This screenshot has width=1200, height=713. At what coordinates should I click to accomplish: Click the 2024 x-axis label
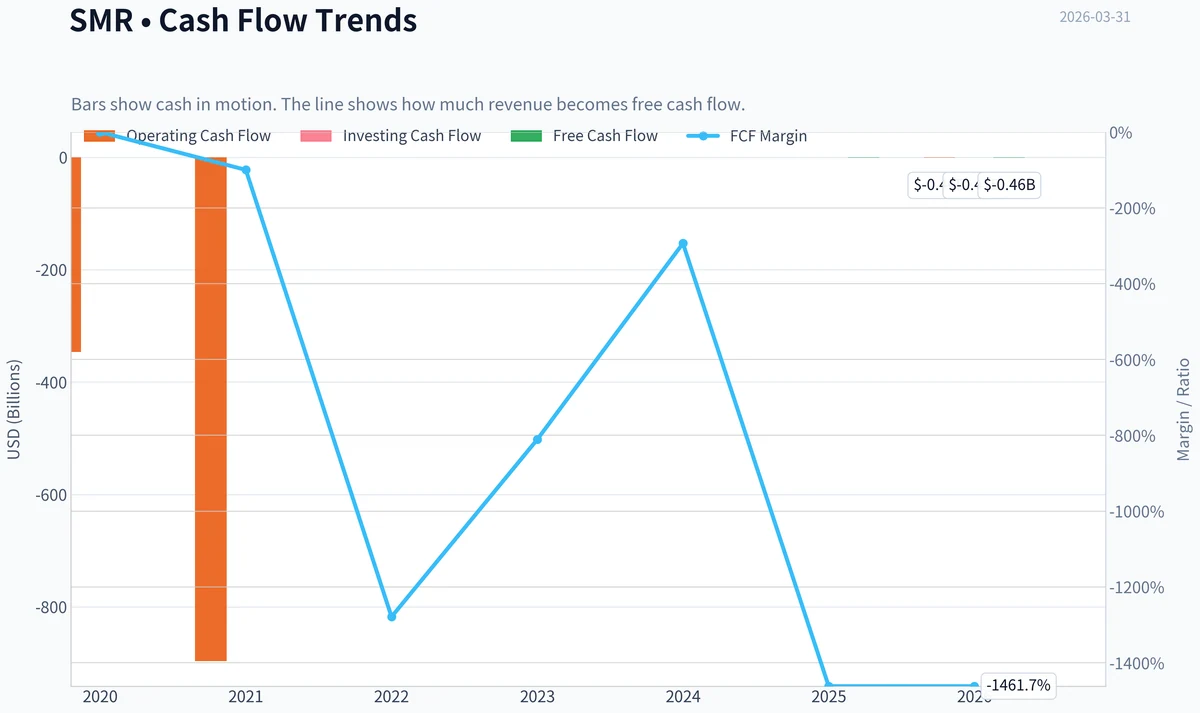(683, 697)
